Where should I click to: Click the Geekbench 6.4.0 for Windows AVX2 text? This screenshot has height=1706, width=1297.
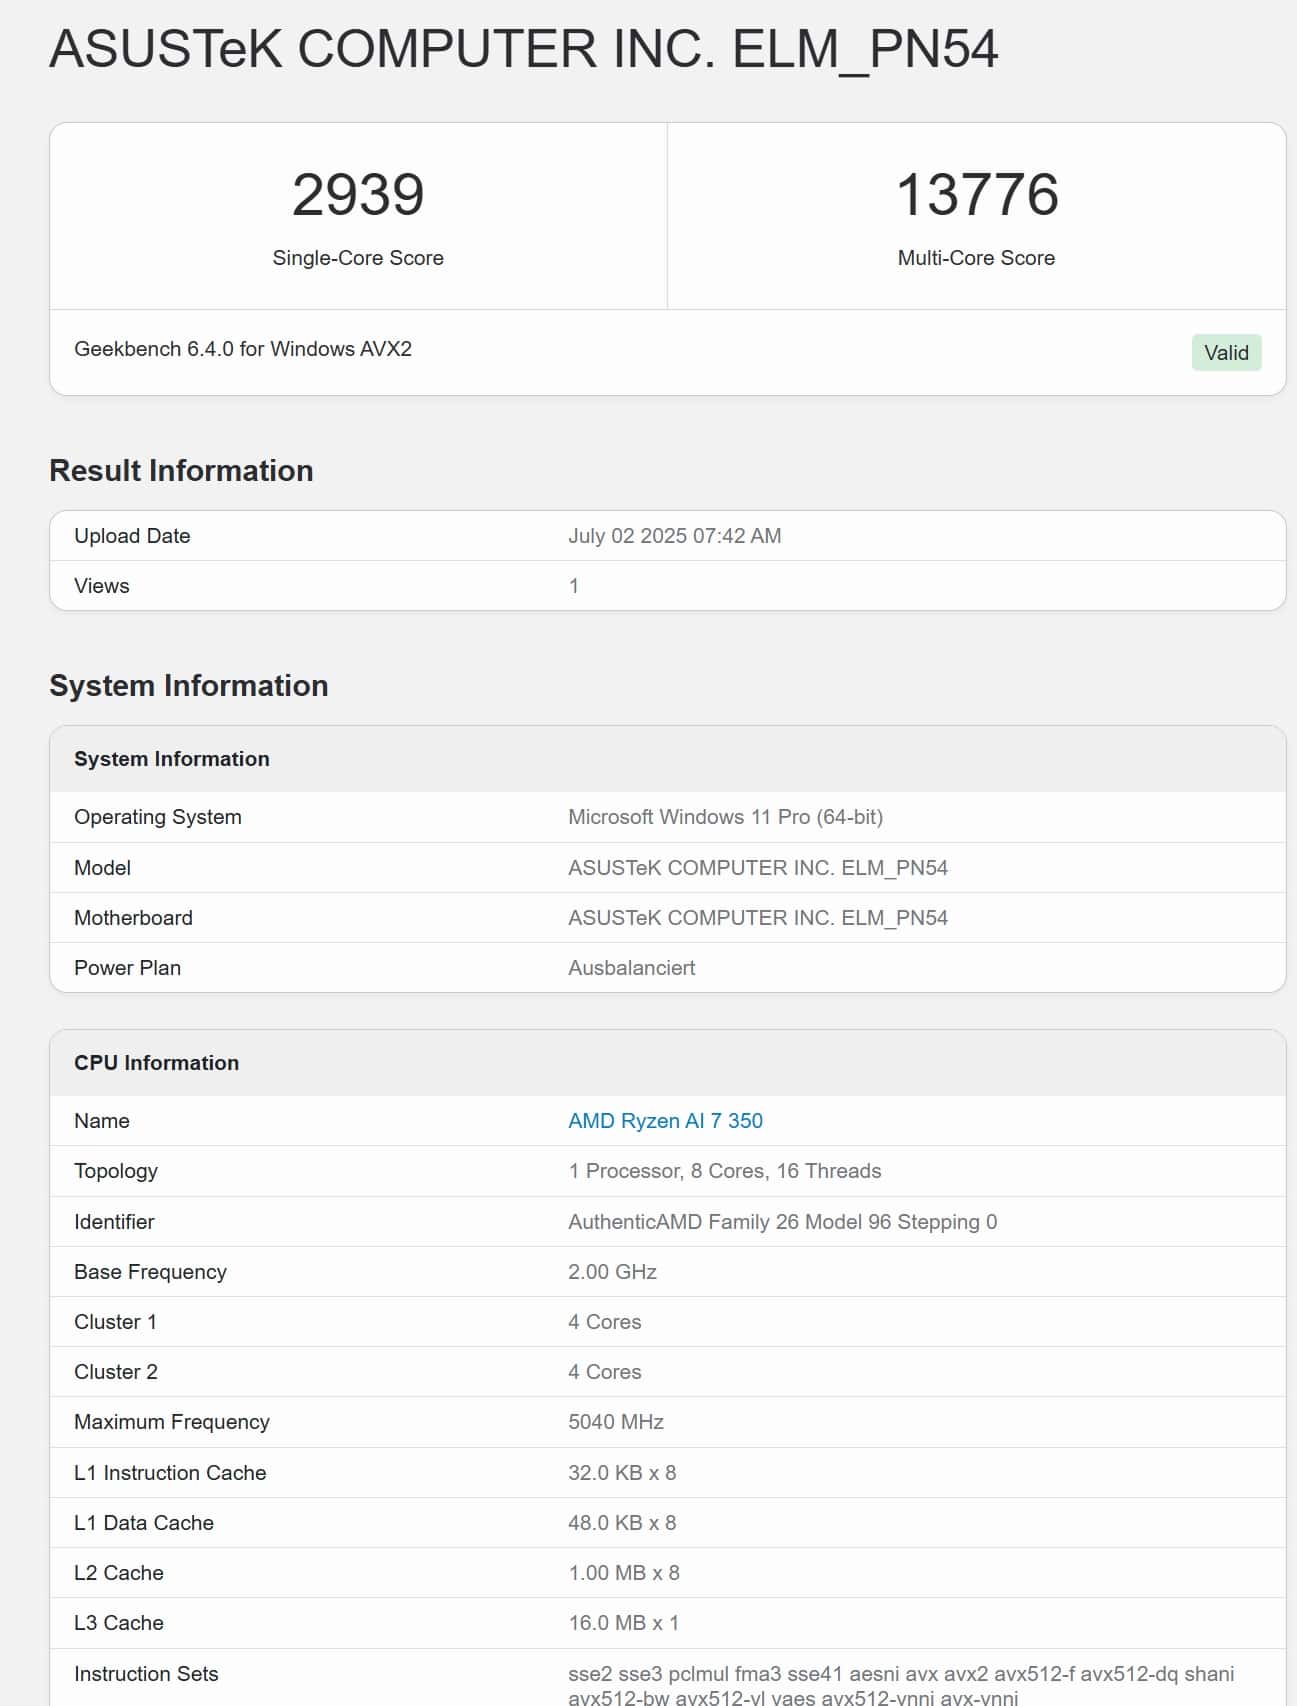(x=243, y=349)
